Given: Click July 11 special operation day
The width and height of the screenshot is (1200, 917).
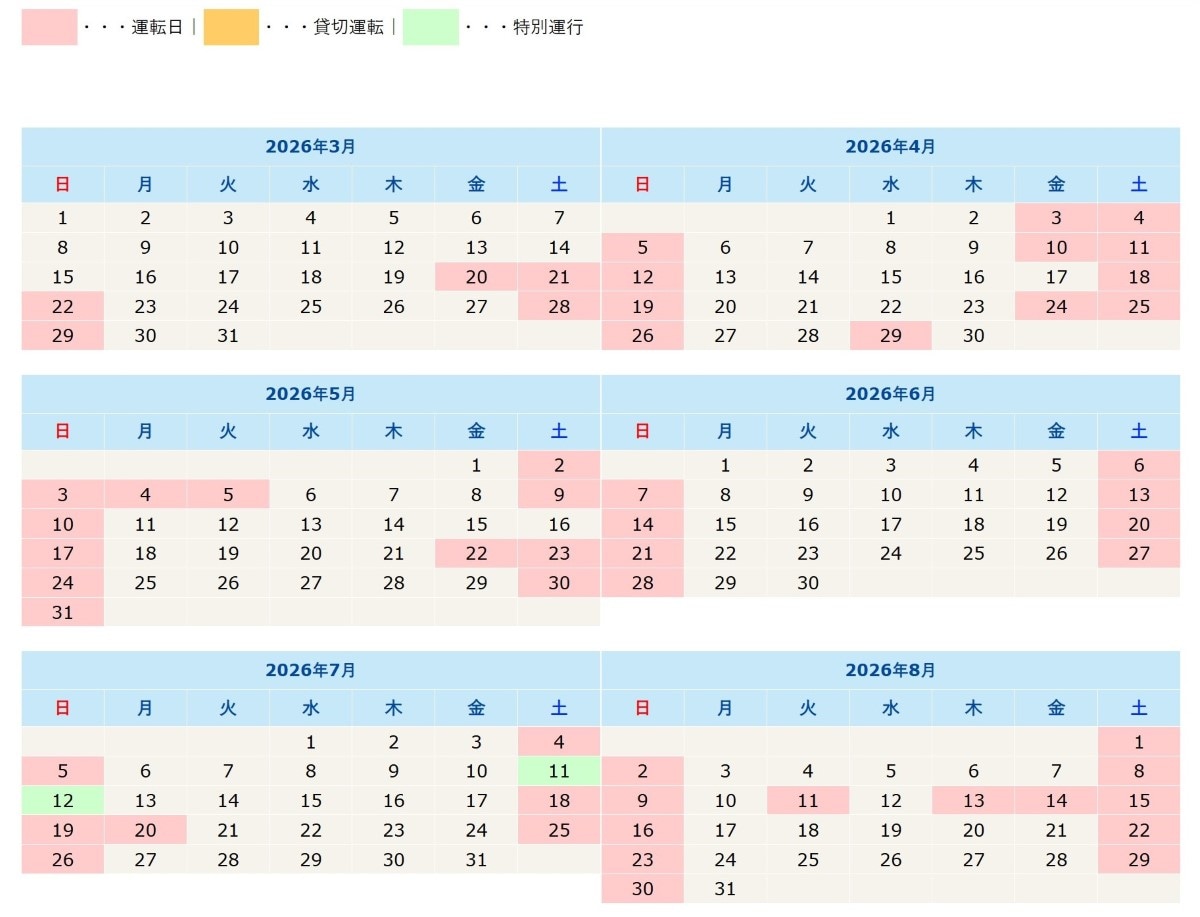Looking at the screenshot, I should click(559, 772).
